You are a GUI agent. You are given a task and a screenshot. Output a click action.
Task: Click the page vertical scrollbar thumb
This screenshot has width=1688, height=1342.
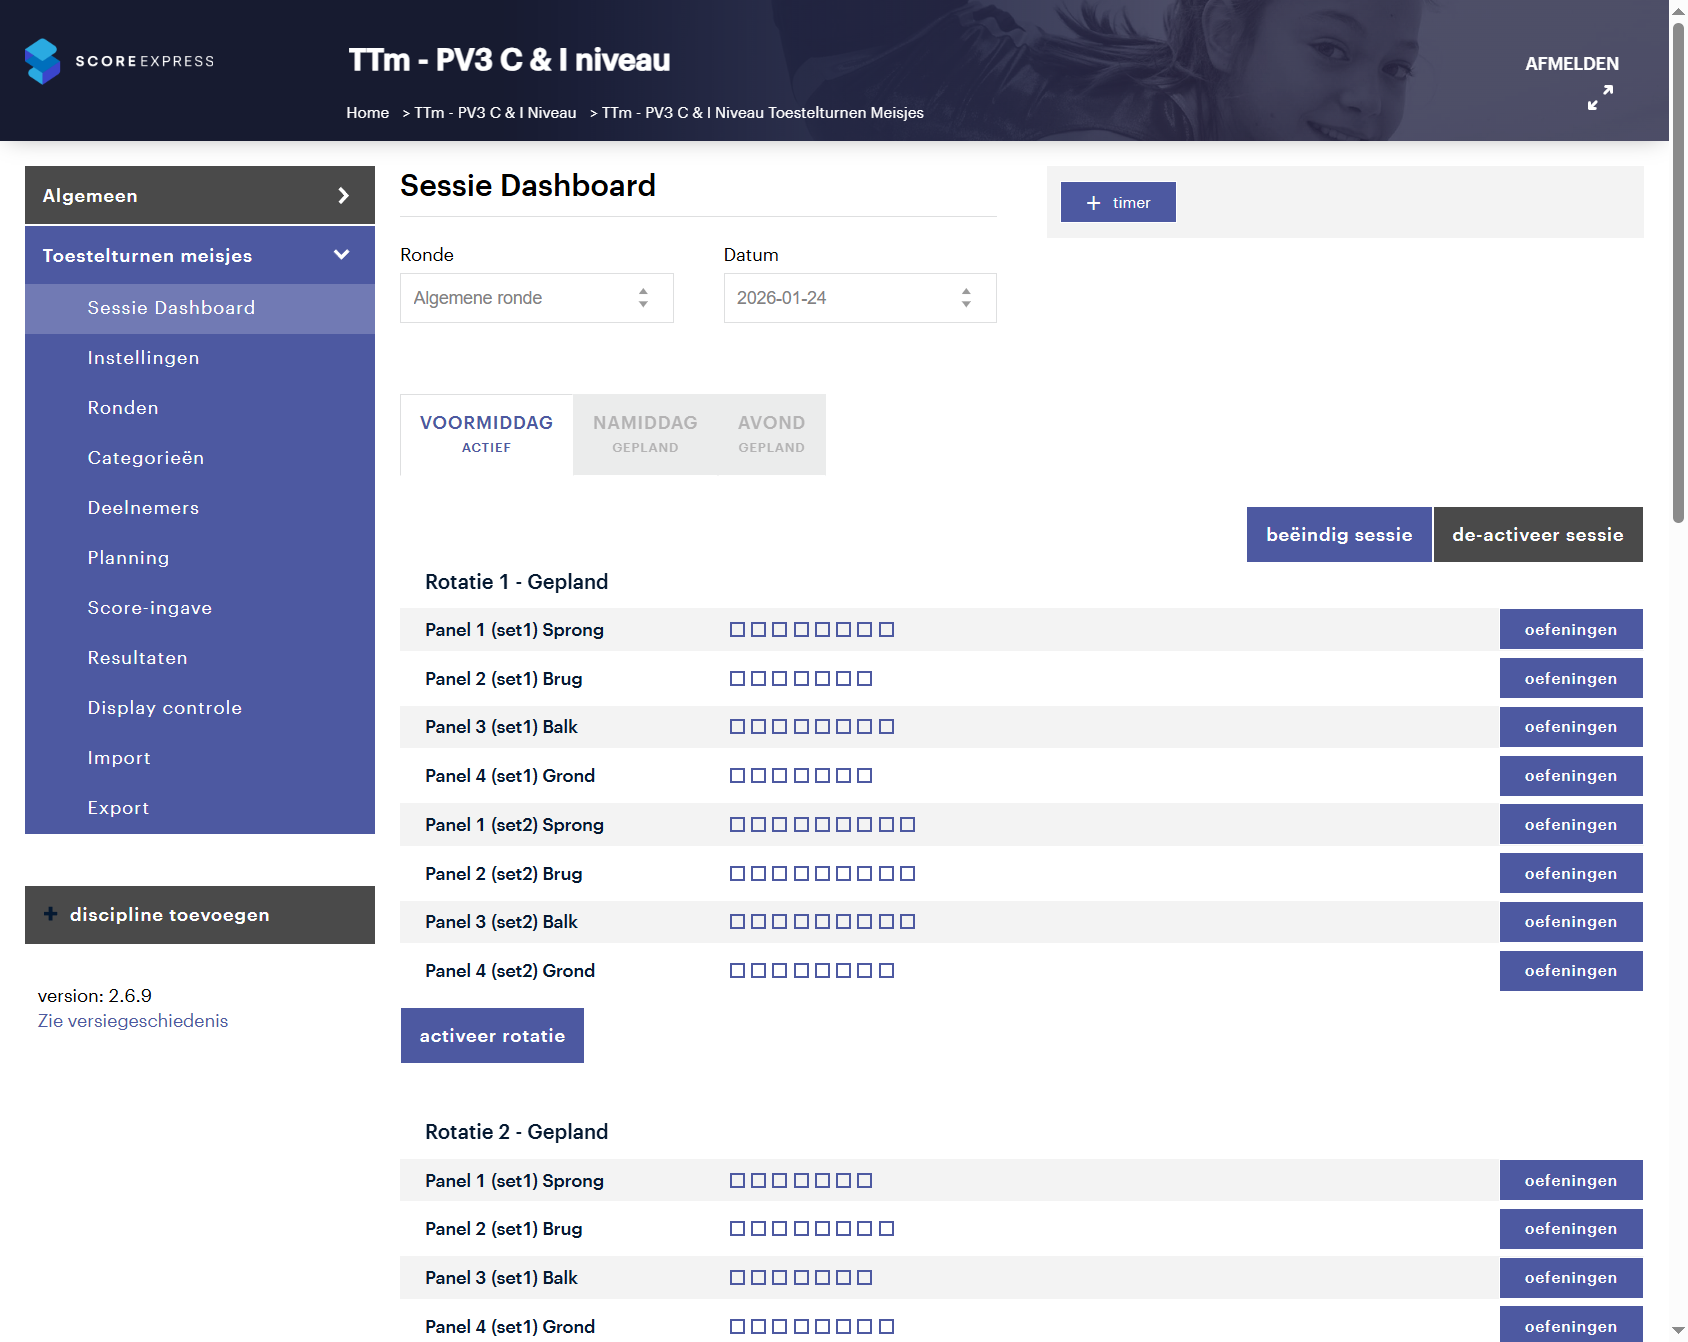[x=1678, y=270]
